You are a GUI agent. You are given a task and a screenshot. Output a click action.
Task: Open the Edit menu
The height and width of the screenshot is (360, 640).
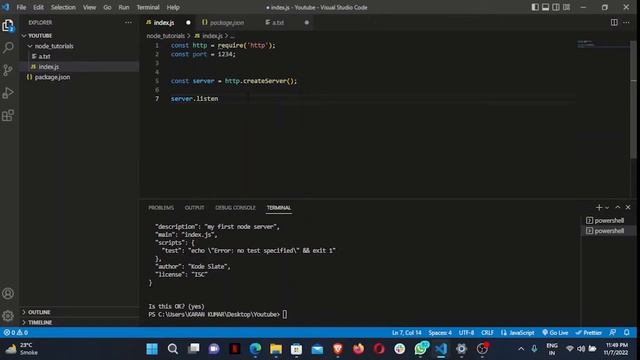click(x=38, y=7)
